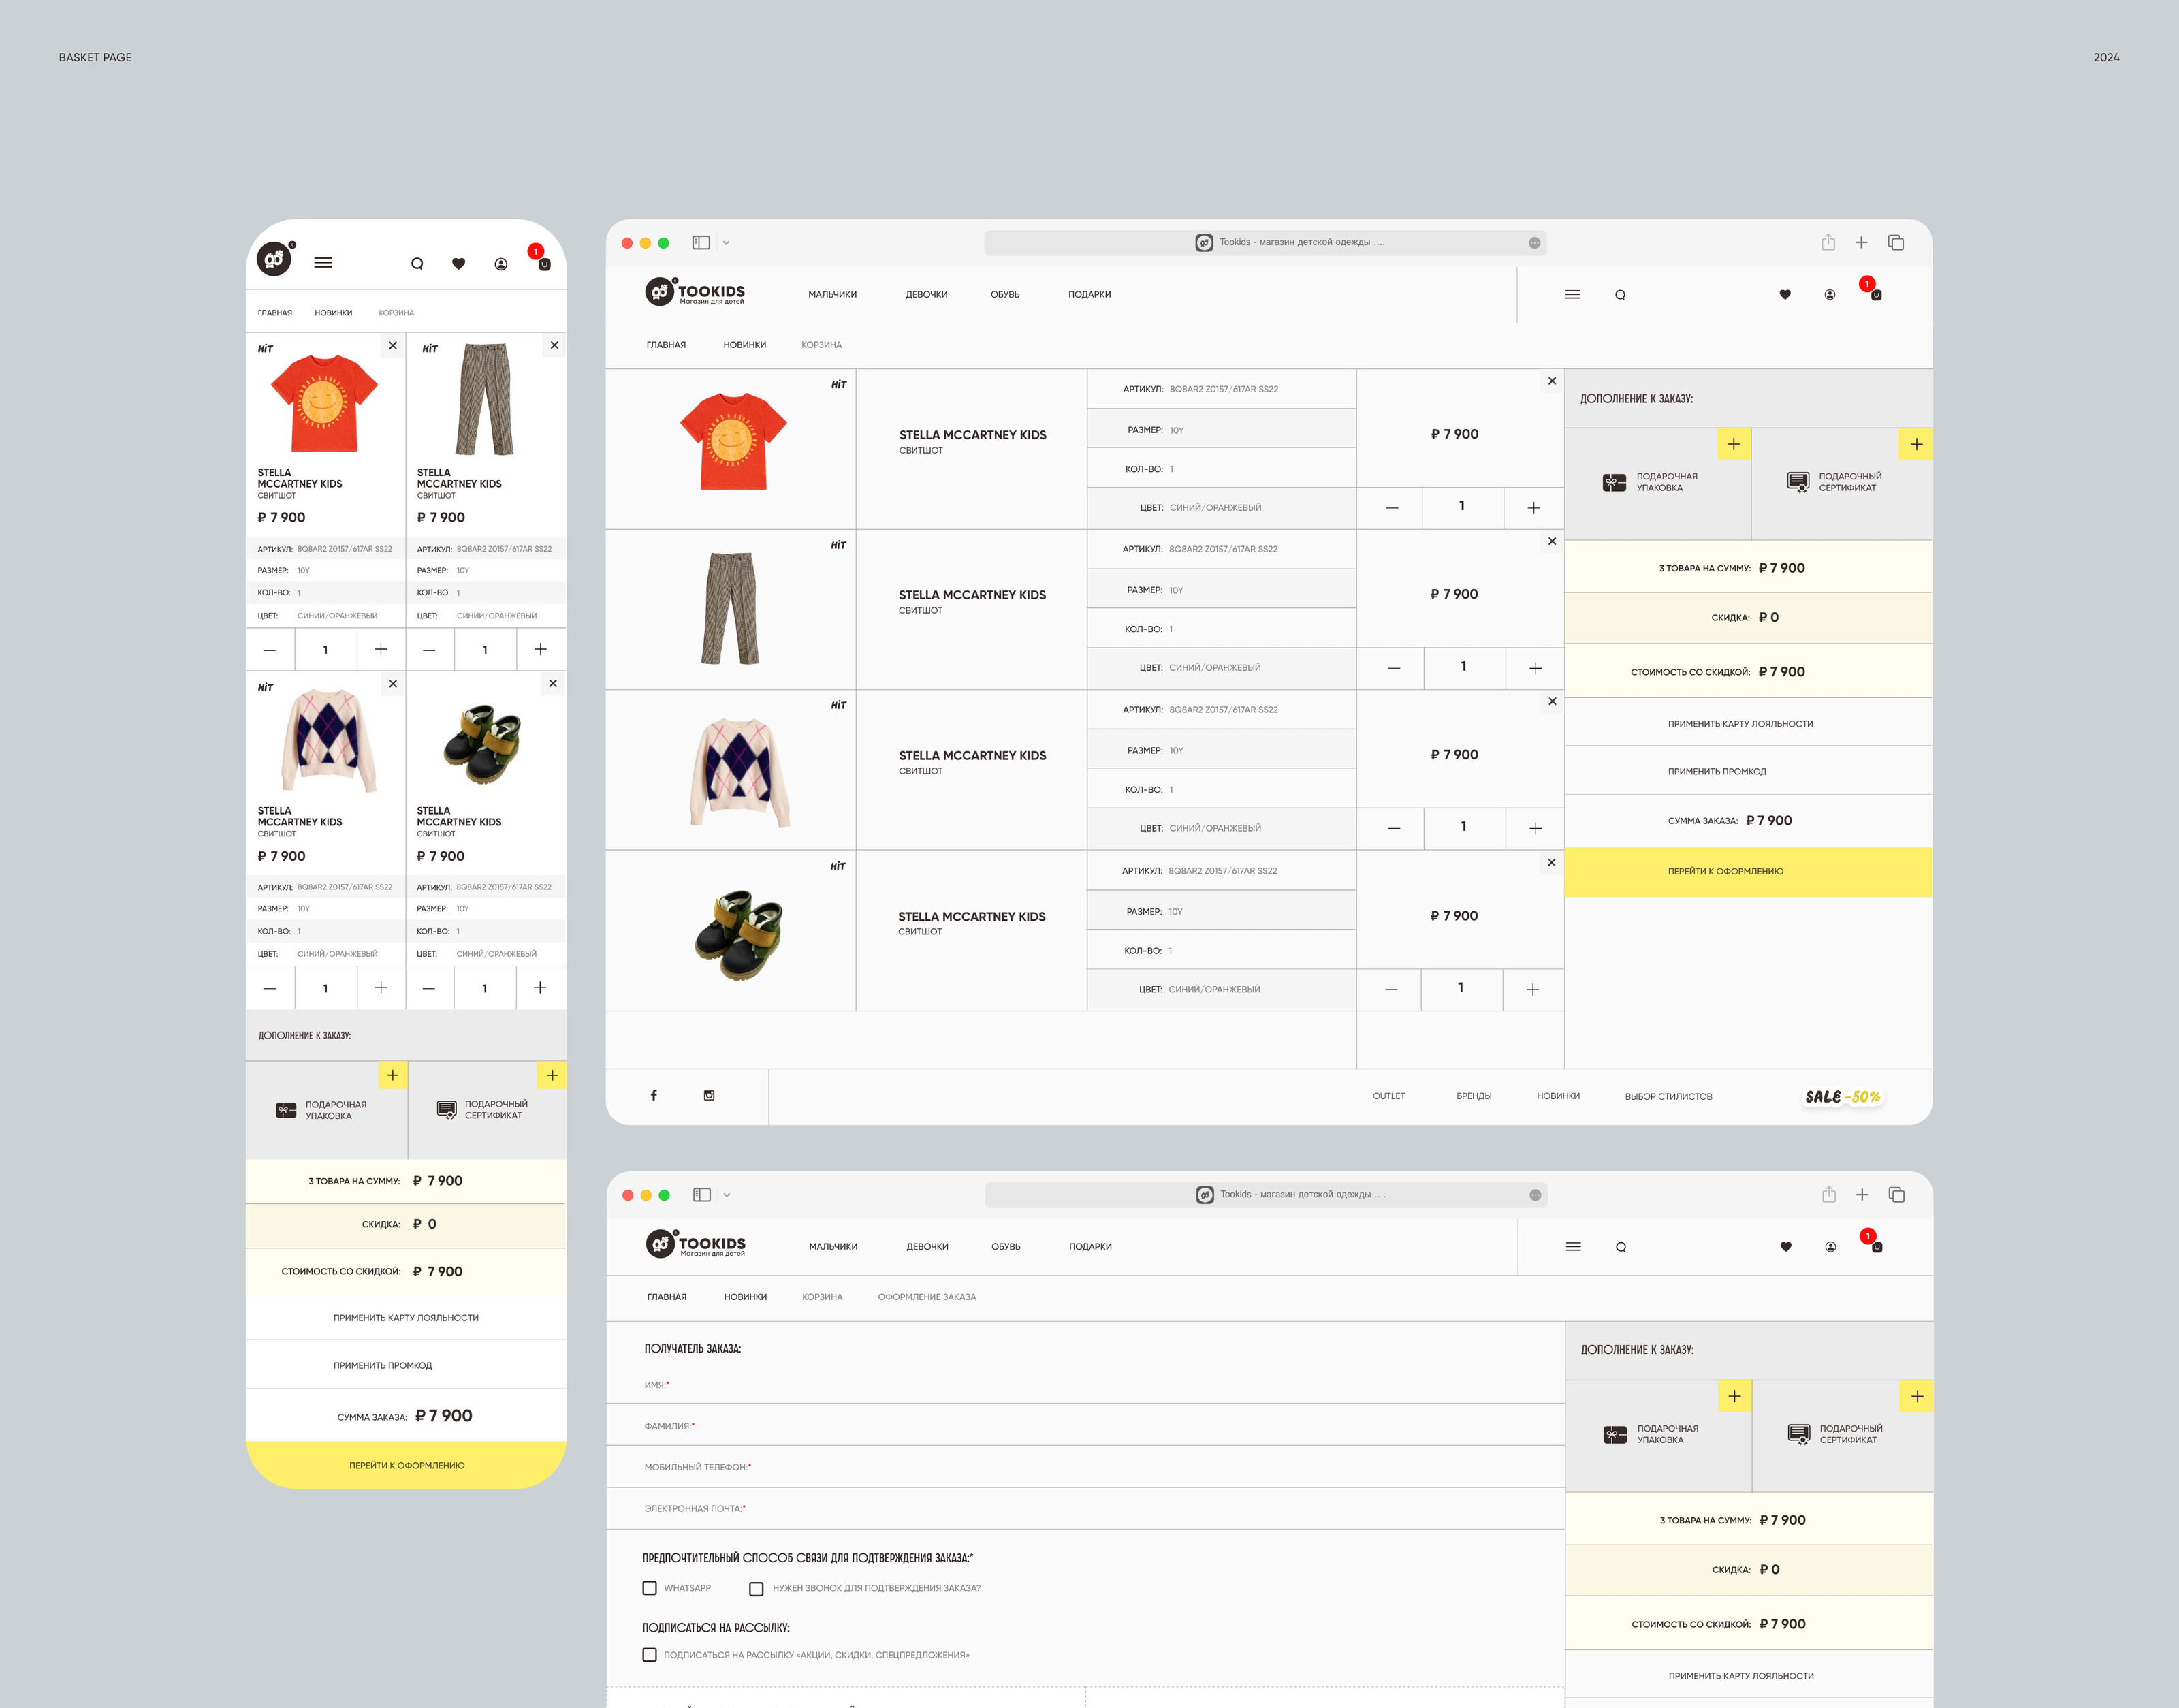Open 'Девочки' menu in top desktop header
This screenshot has height=1708, width=2179.
click(926, 295)
